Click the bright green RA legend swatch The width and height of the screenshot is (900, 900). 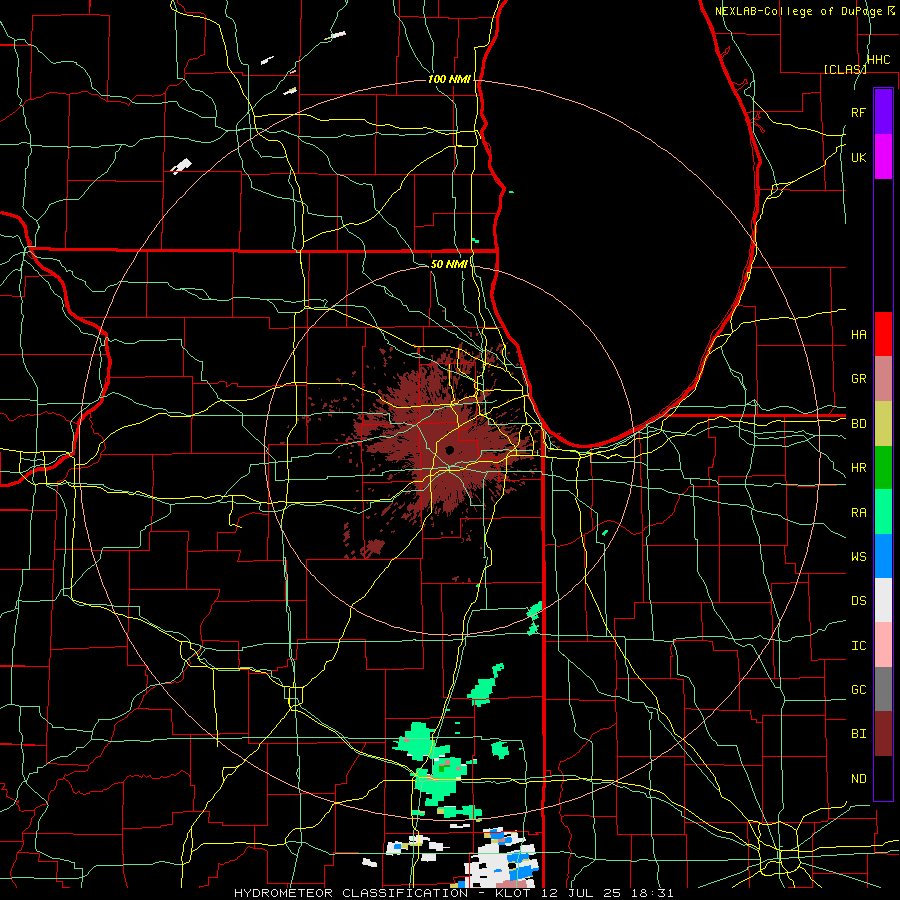pyautogui.click(x=883, y=512)
